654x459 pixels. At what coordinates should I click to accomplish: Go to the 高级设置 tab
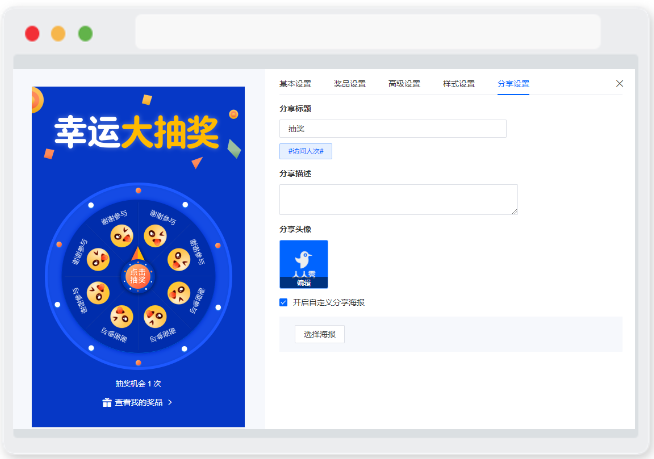(404, 83)
